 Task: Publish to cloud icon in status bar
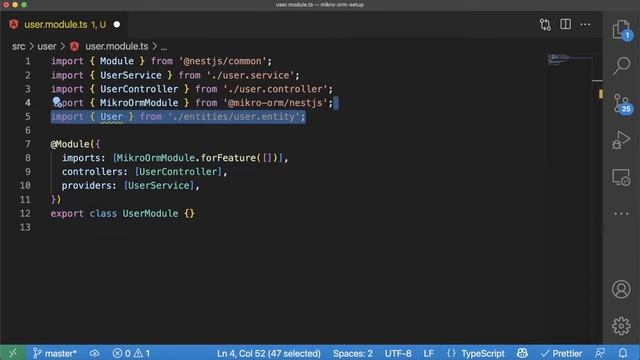[95, 353]
